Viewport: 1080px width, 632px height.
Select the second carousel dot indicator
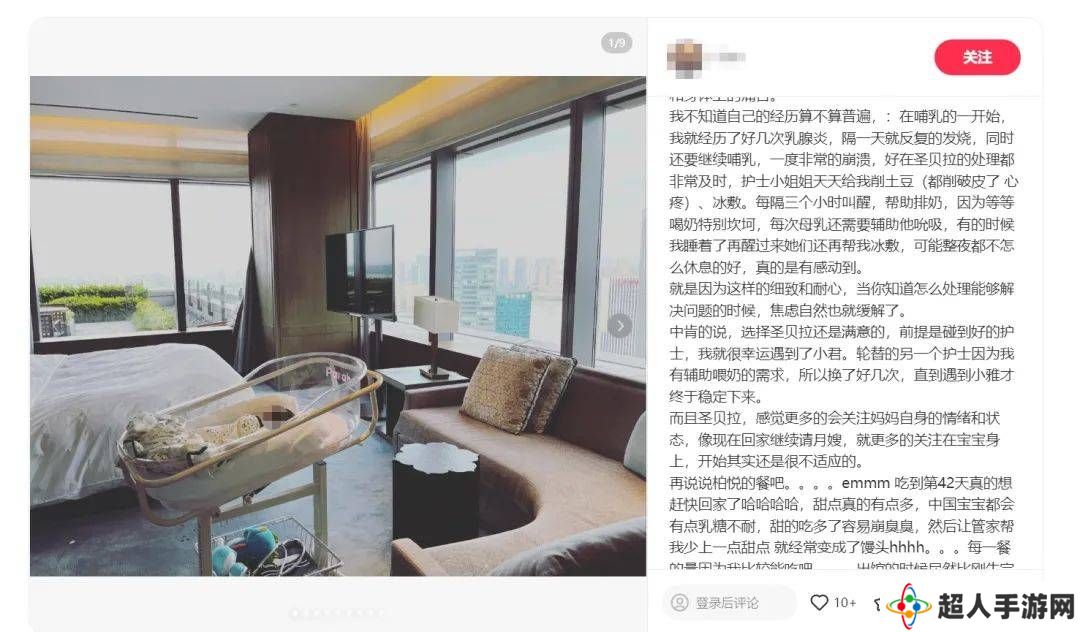point(306,613)
